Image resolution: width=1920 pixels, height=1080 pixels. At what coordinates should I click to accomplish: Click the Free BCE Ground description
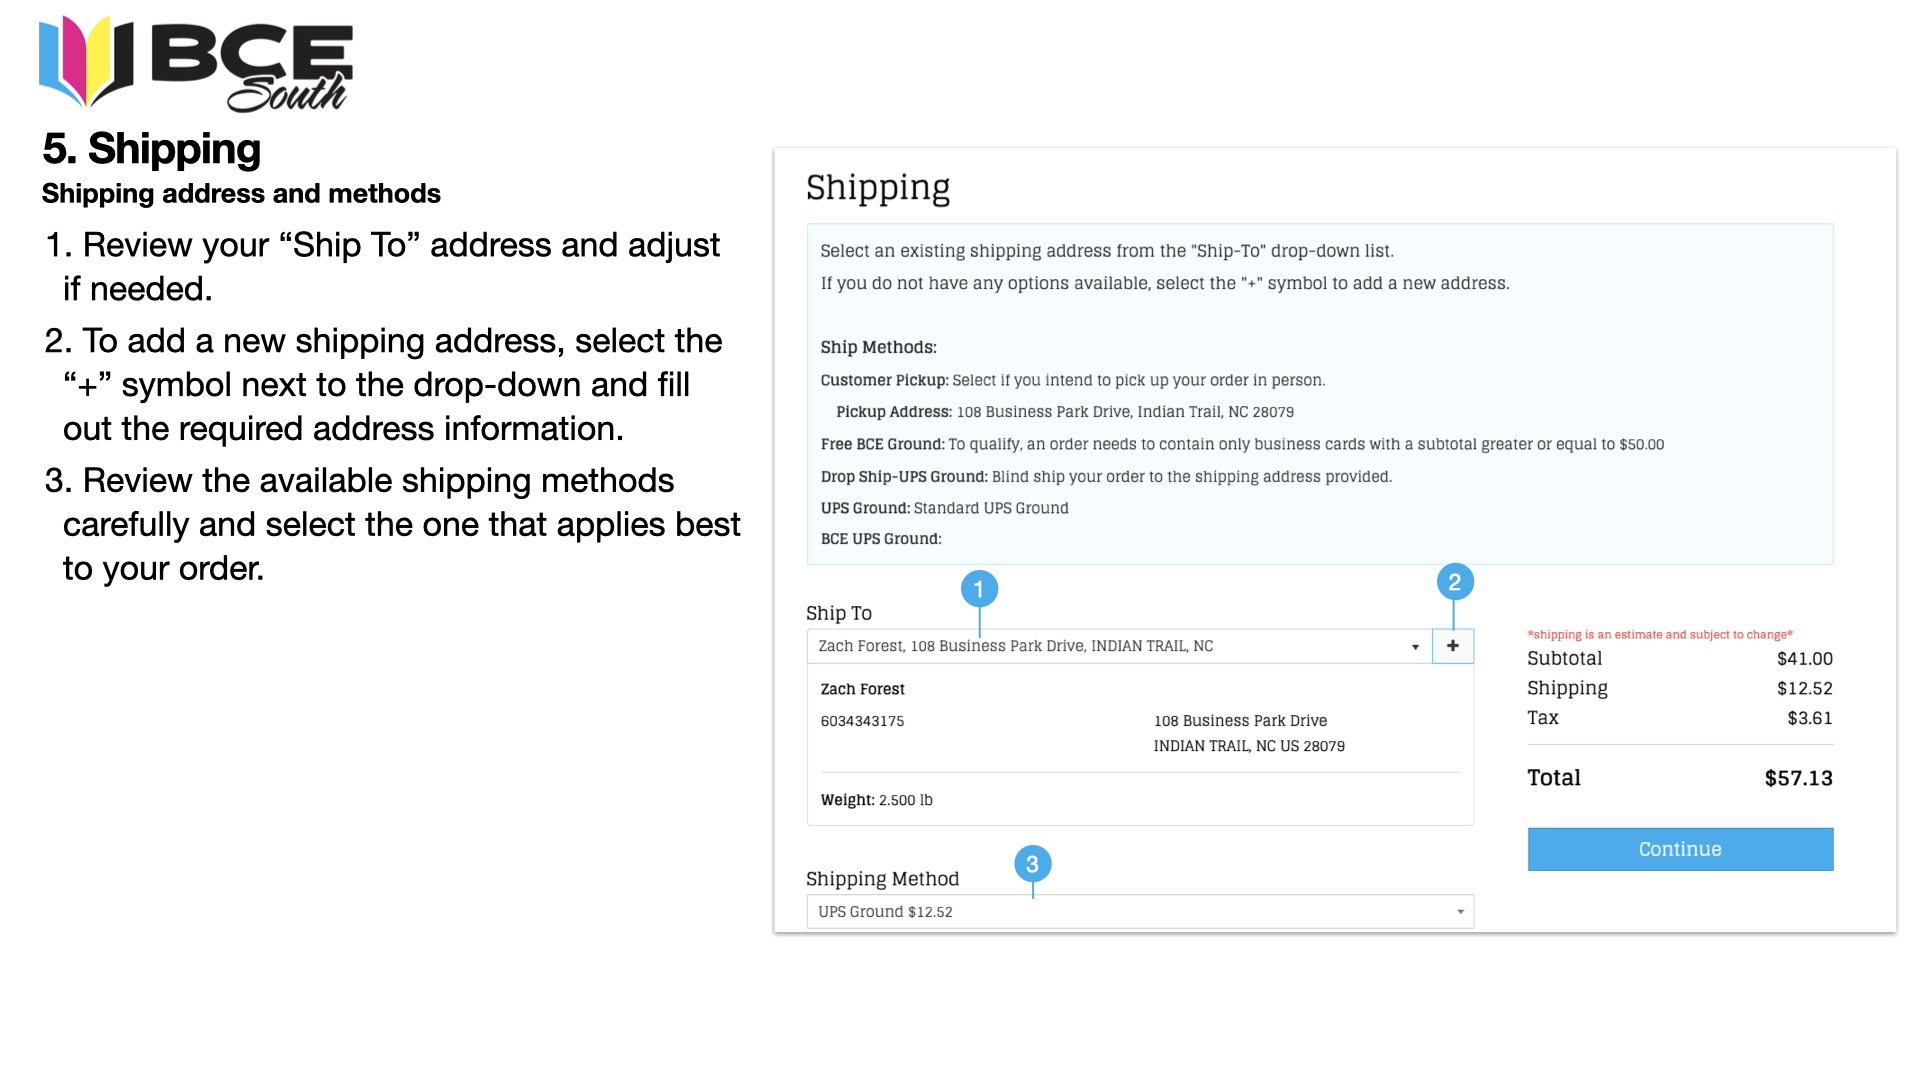[x=1242, y=444]
